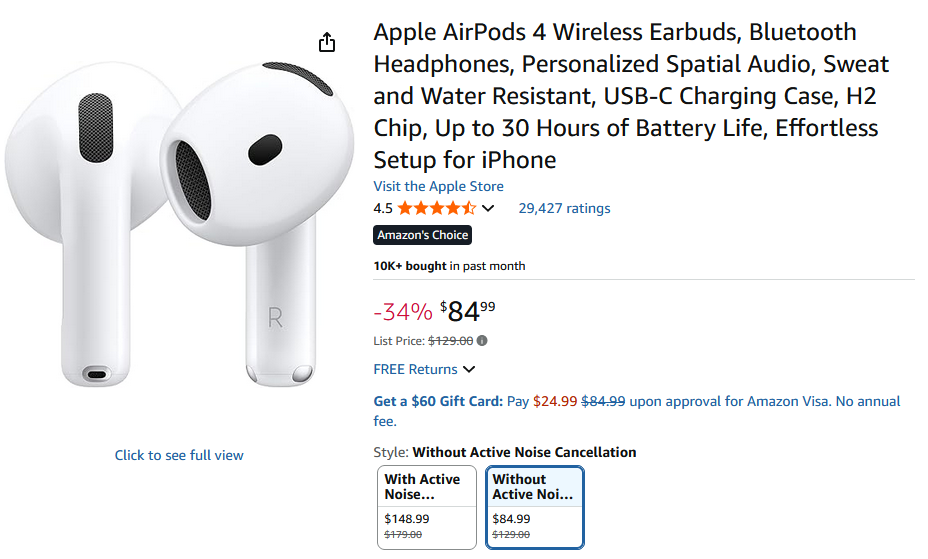Expand the FREE Returns chevron
Image resolution: width=928 pixels, height=559 pixels.
pyautogui.click(x=469, y=370)
